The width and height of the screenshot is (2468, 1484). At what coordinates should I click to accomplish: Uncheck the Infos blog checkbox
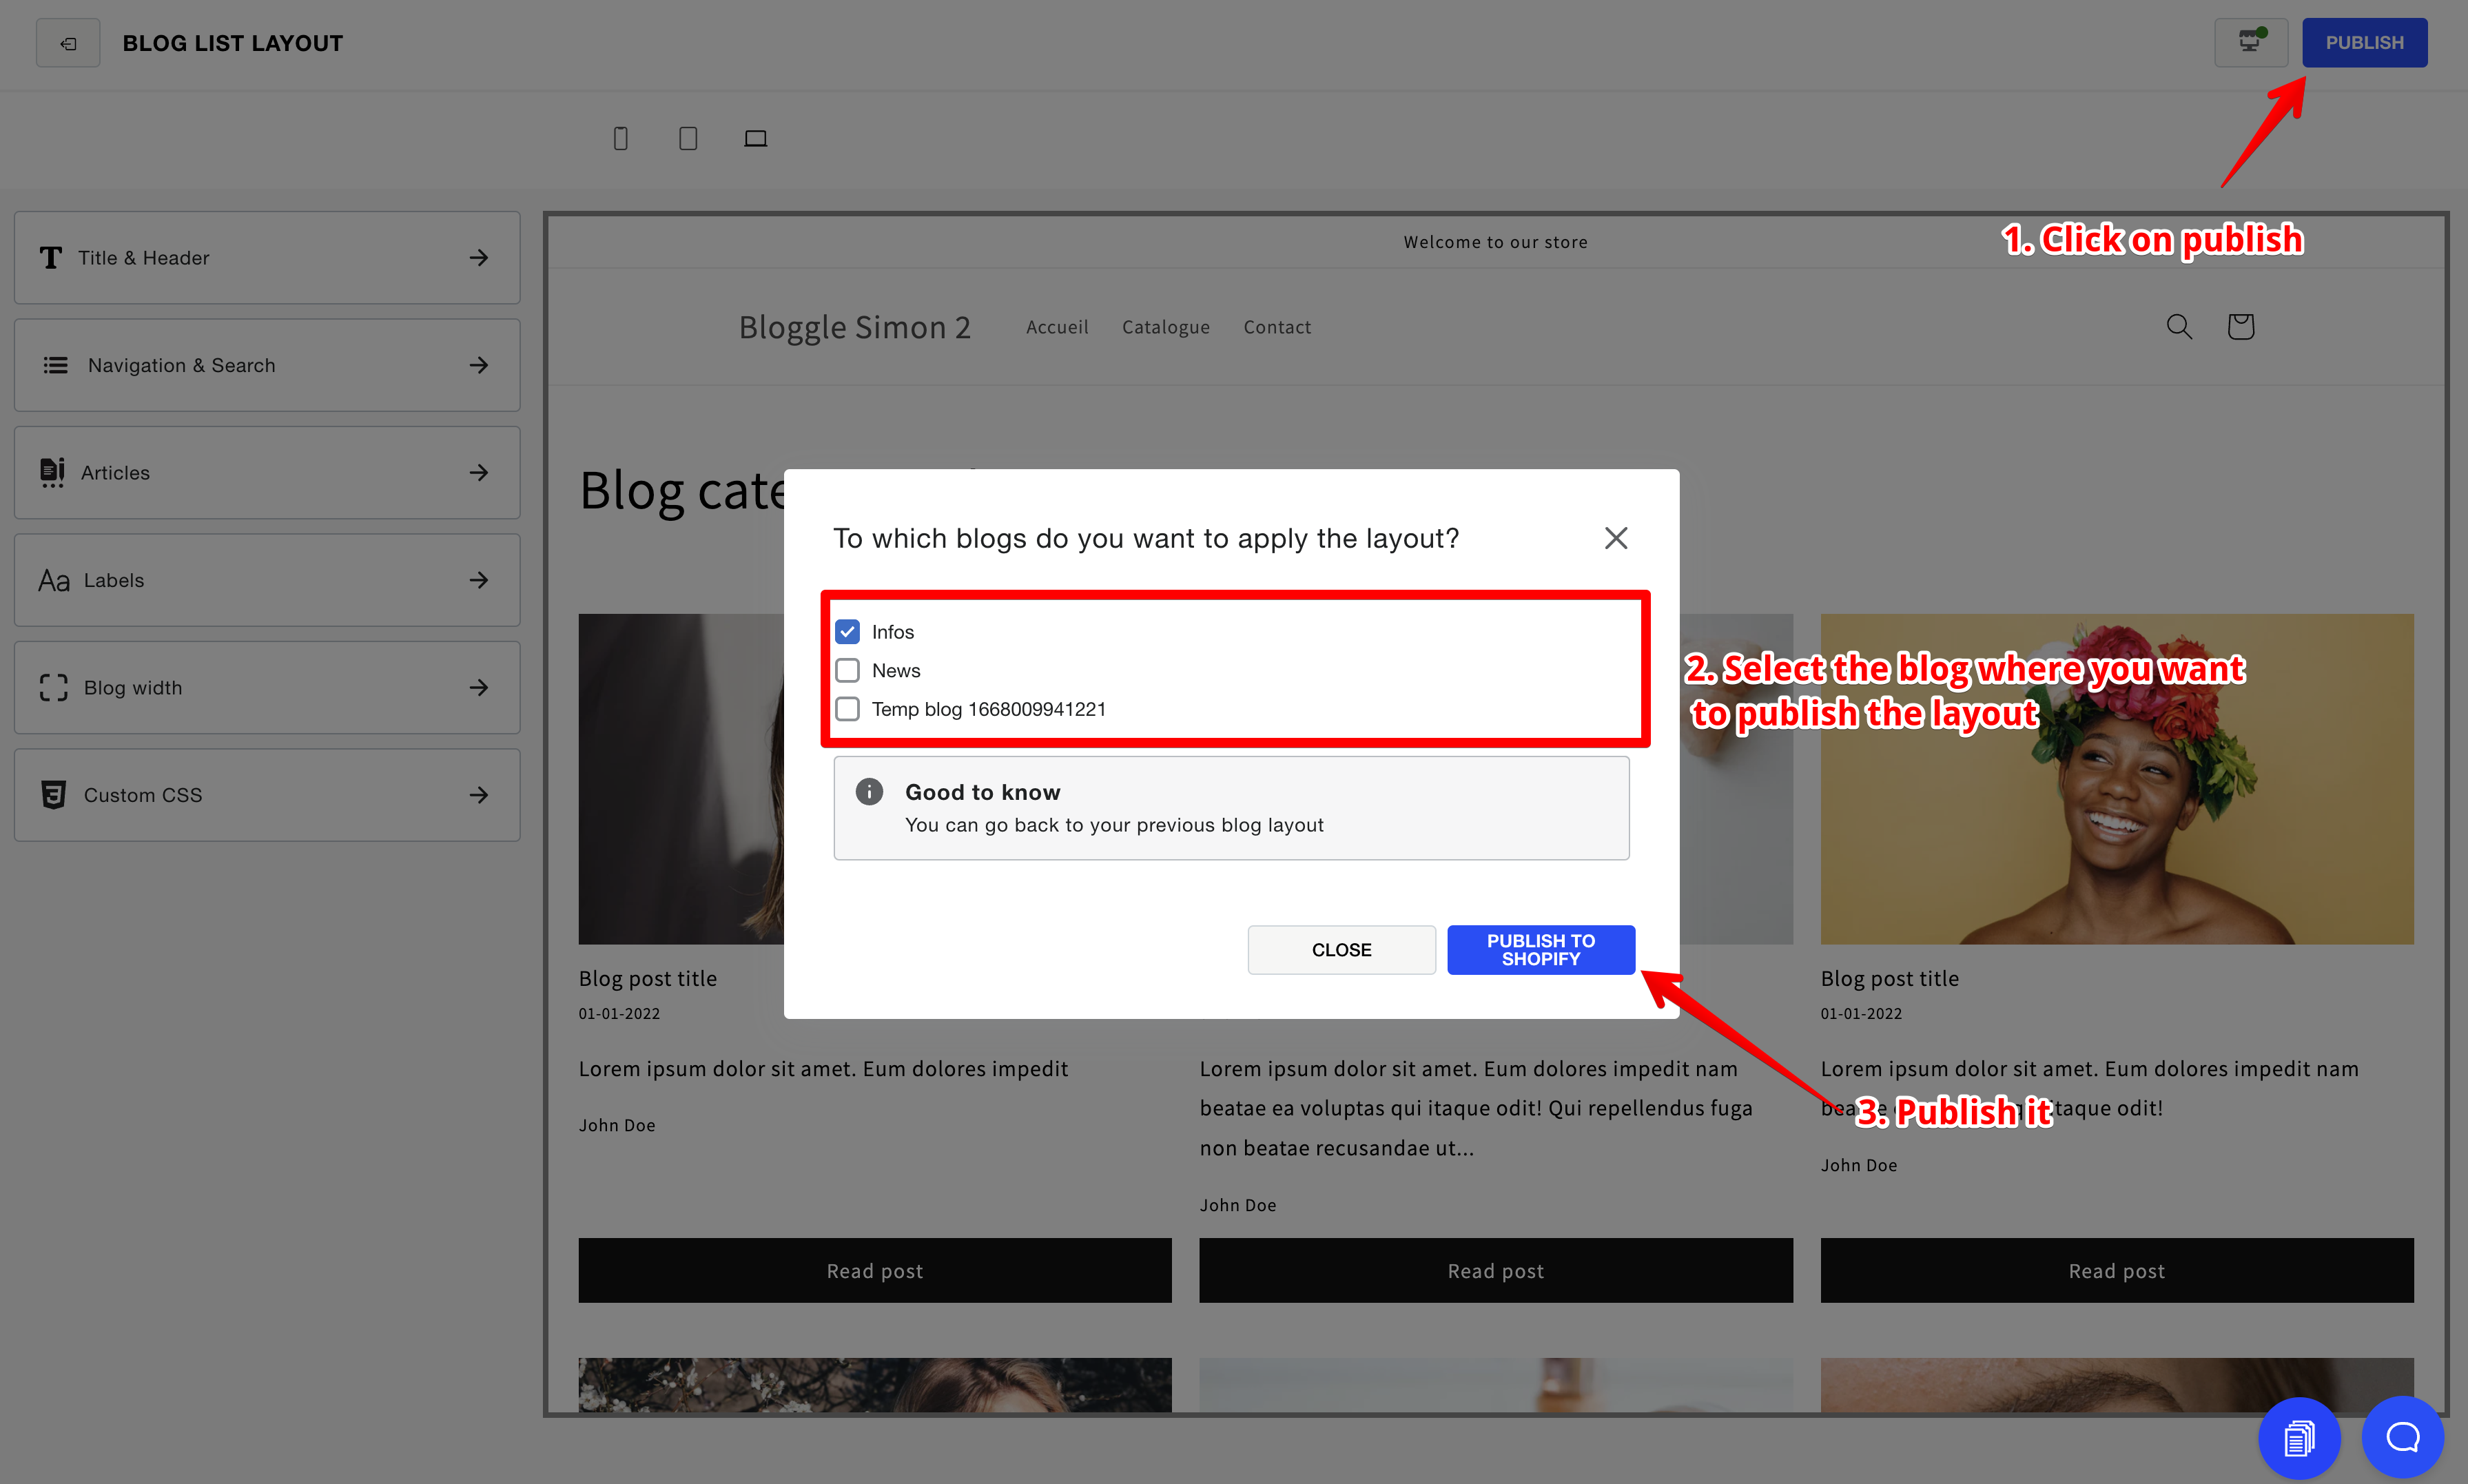[847, 632]
